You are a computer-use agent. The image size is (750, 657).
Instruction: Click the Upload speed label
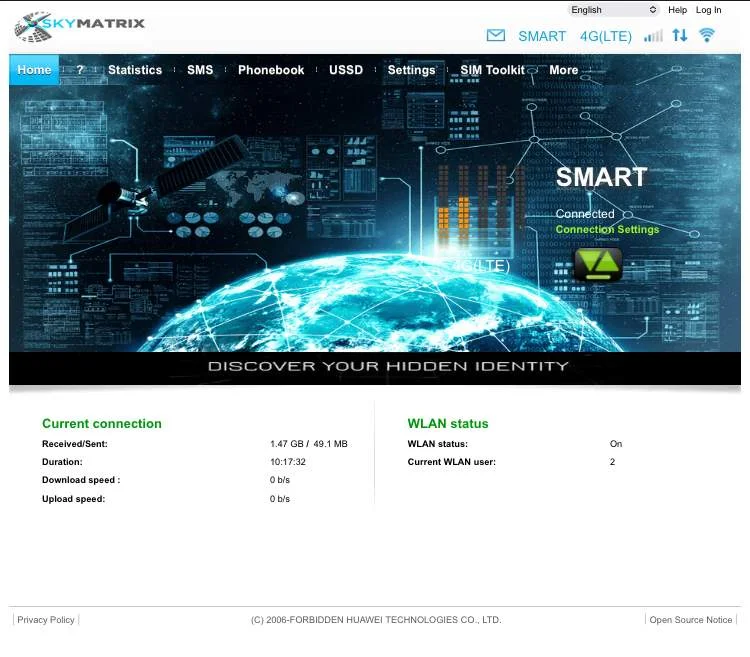73,499
